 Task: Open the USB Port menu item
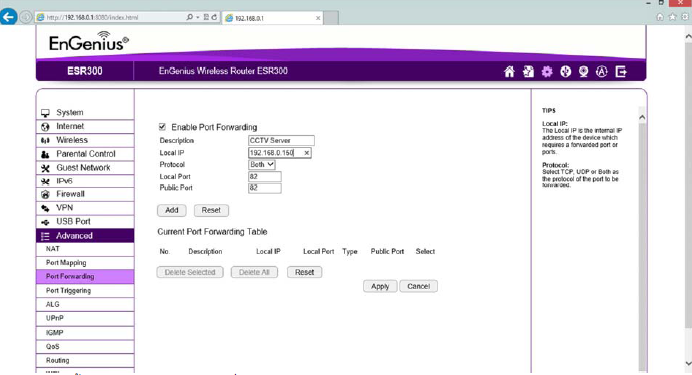point(85,221)
